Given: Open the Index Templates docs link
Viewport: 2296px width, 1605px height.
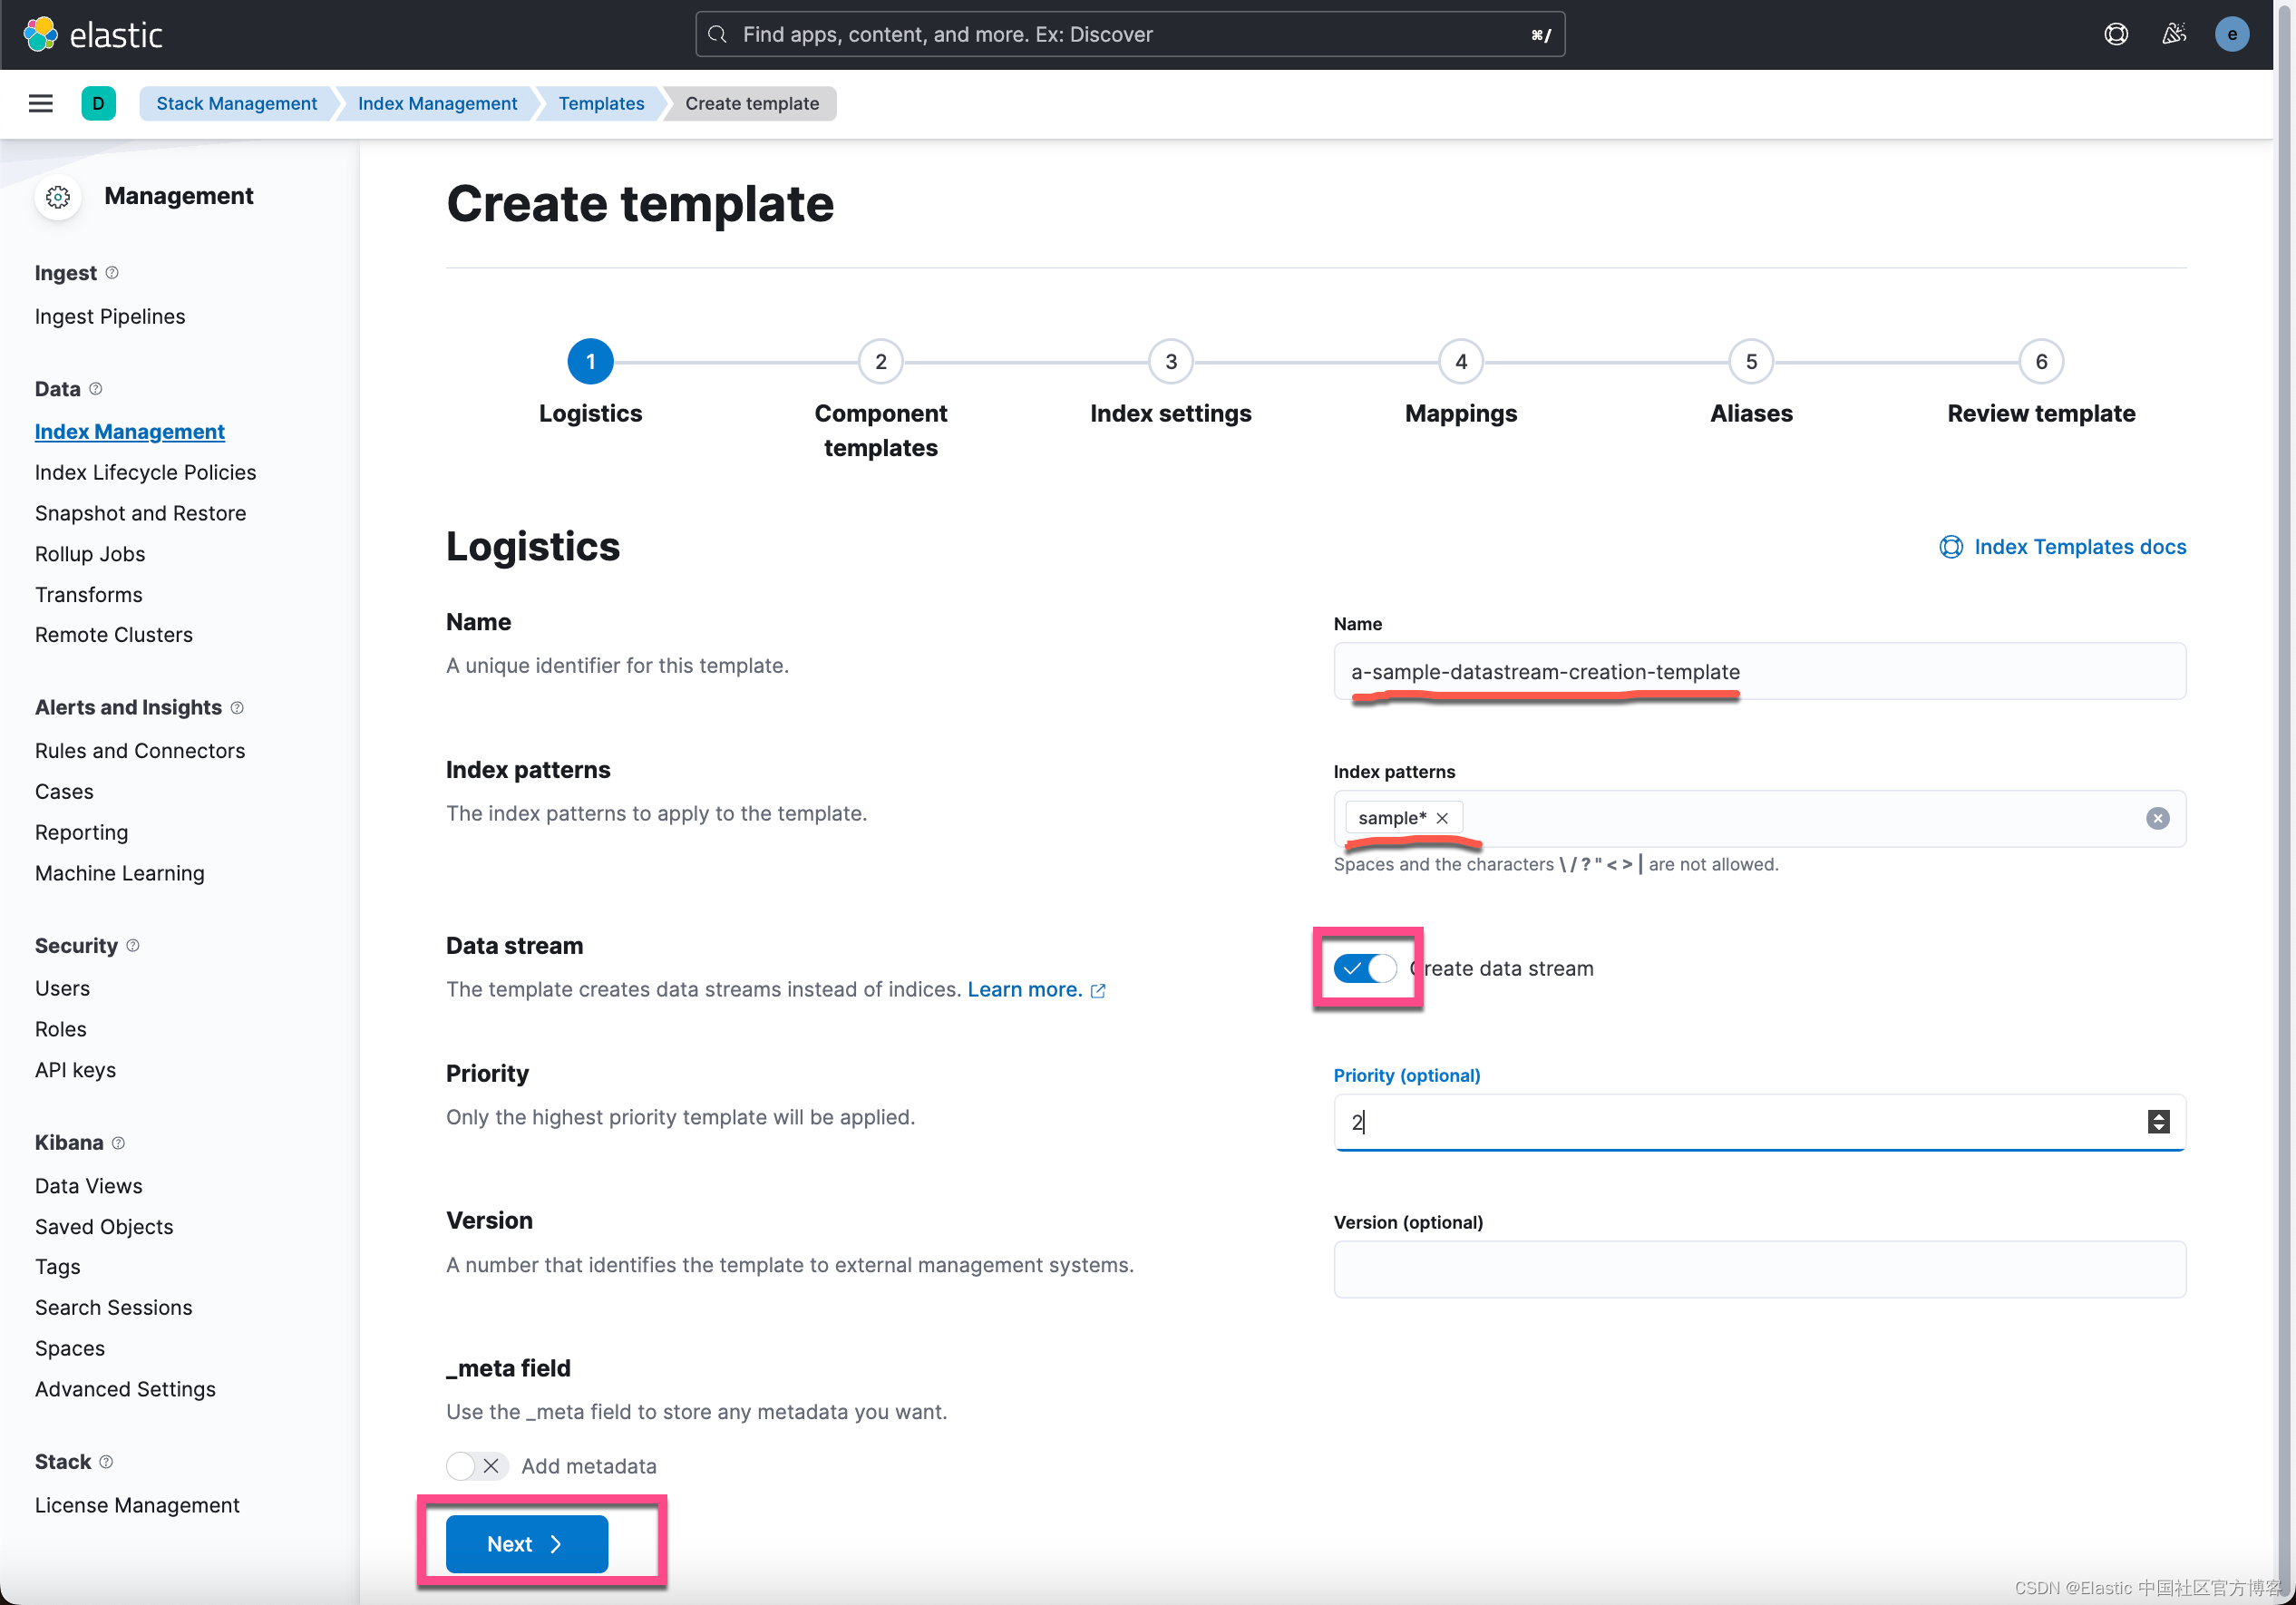Looking at the screenshot, I should pyautogui.click(x=2079, y=547).
